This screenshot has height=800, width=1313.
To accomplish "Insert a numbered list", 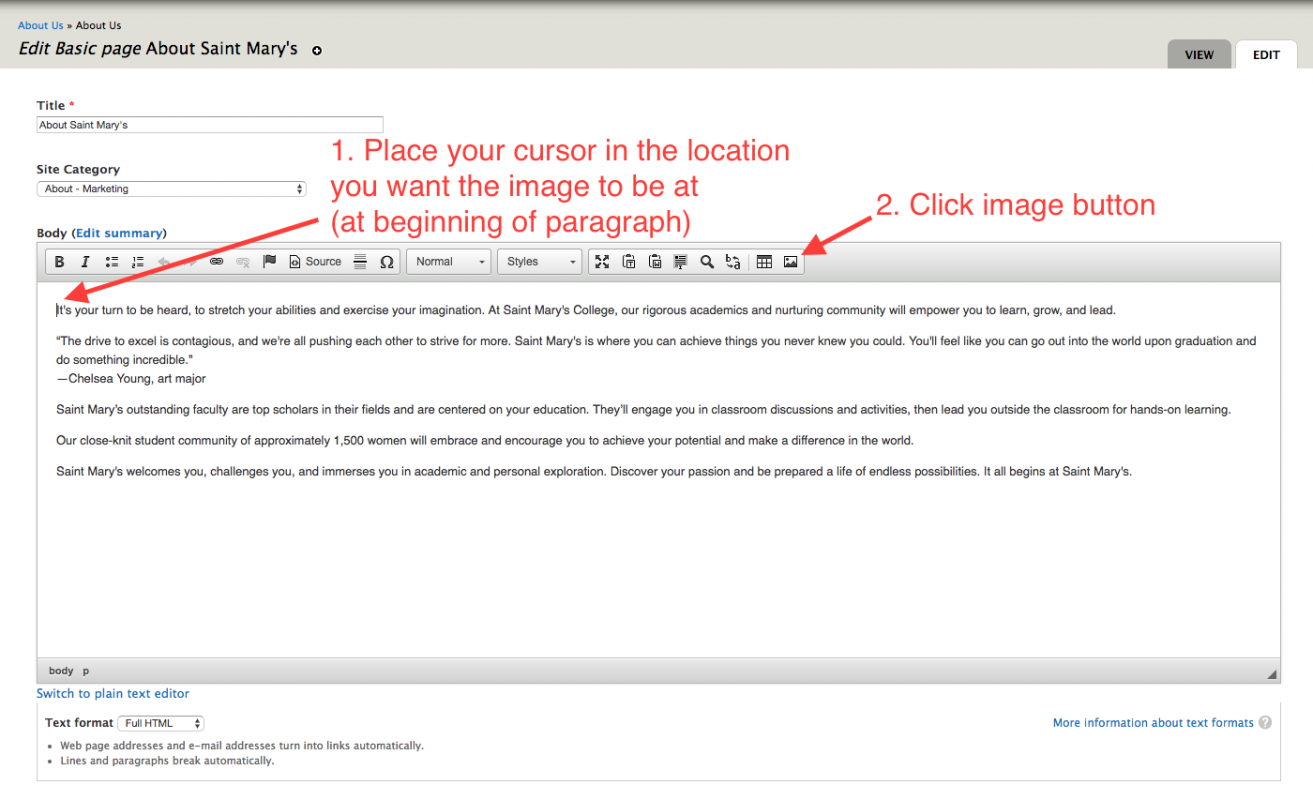I will (x=138, y=262).
